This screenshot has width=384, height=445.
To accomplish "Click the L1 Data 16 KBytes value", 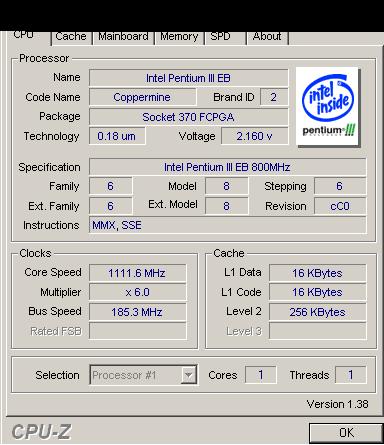I will point(318,273).
